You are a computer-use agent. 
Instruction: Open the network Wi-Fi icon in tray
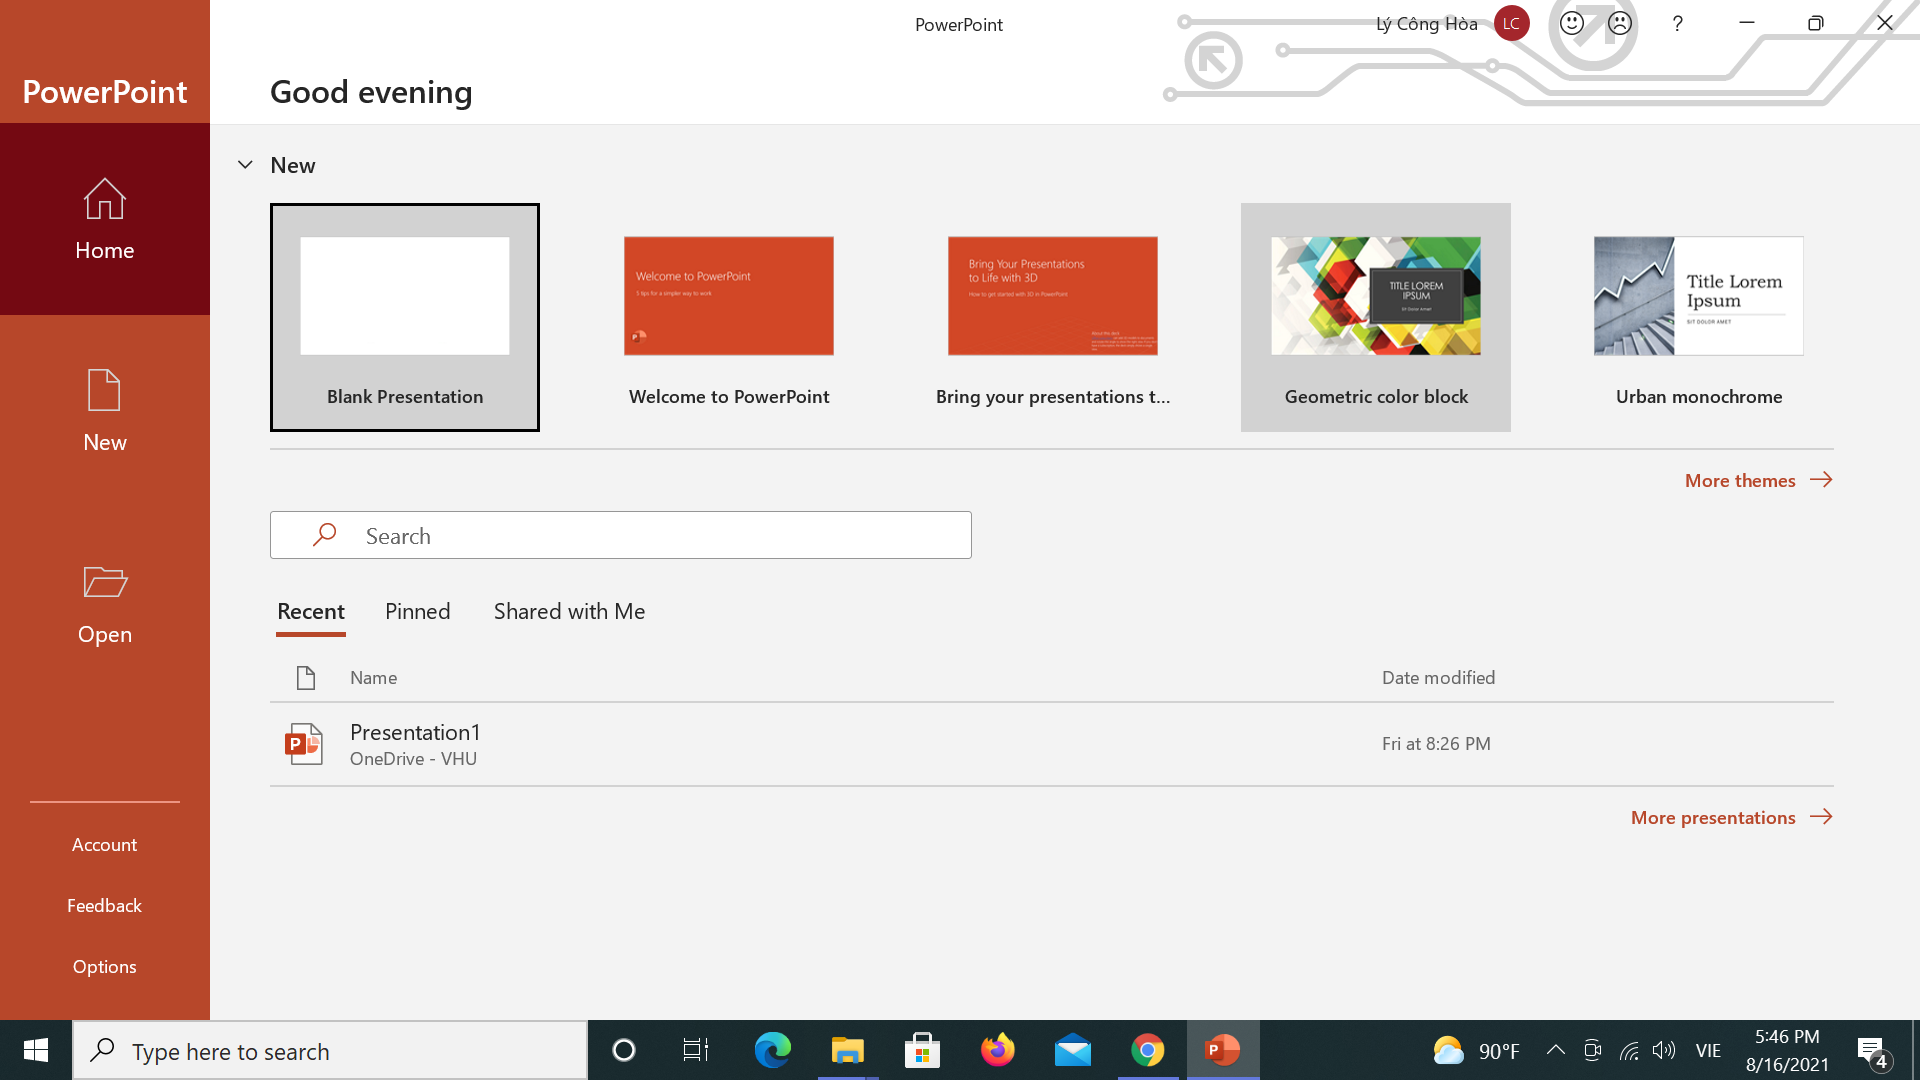click(1629, 1050)
